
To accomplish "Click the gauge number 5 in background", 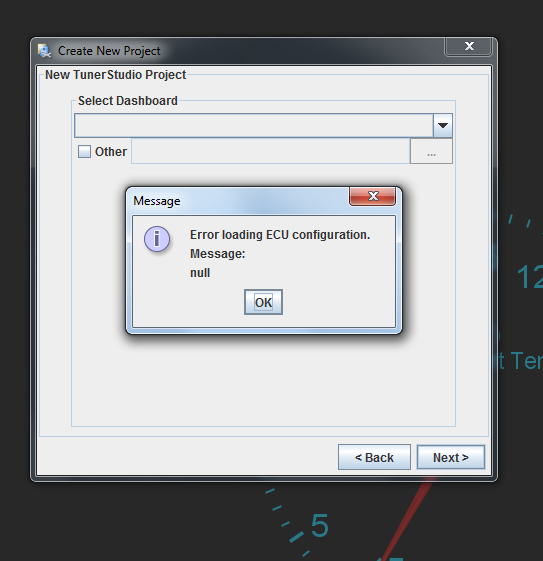I will (x=319, y=526).
